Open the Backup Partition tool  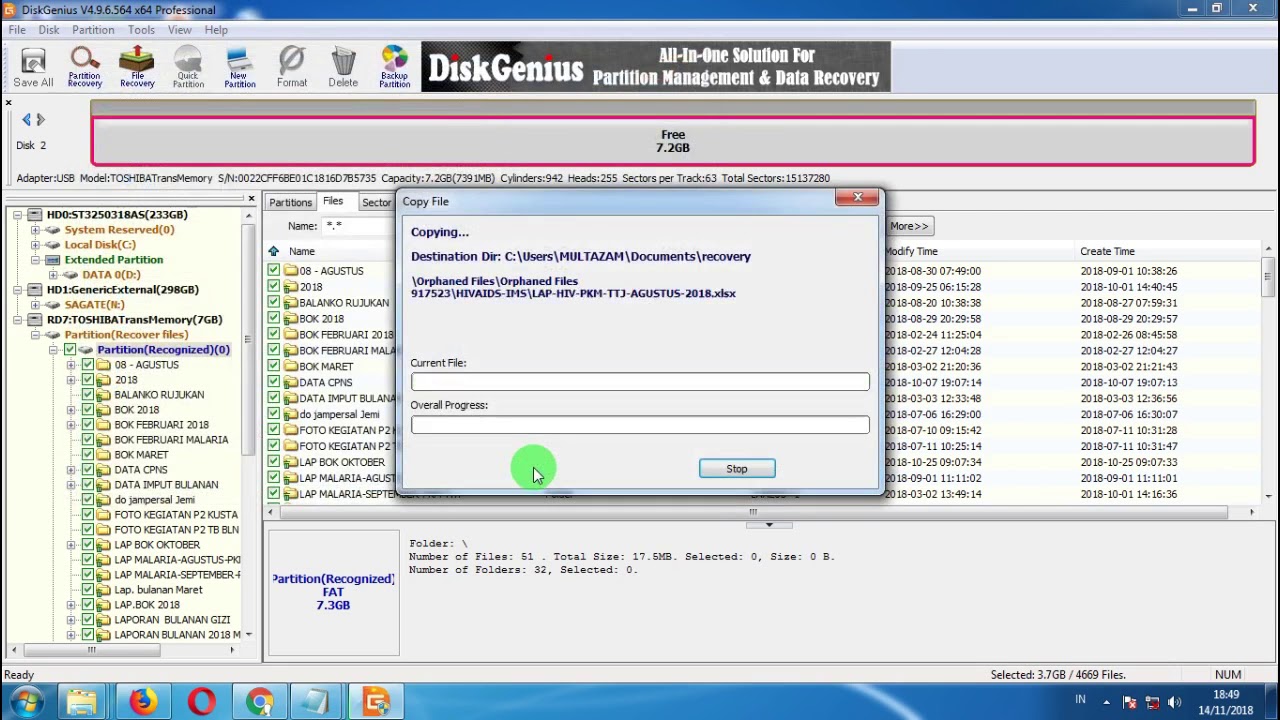click(394, 68)
